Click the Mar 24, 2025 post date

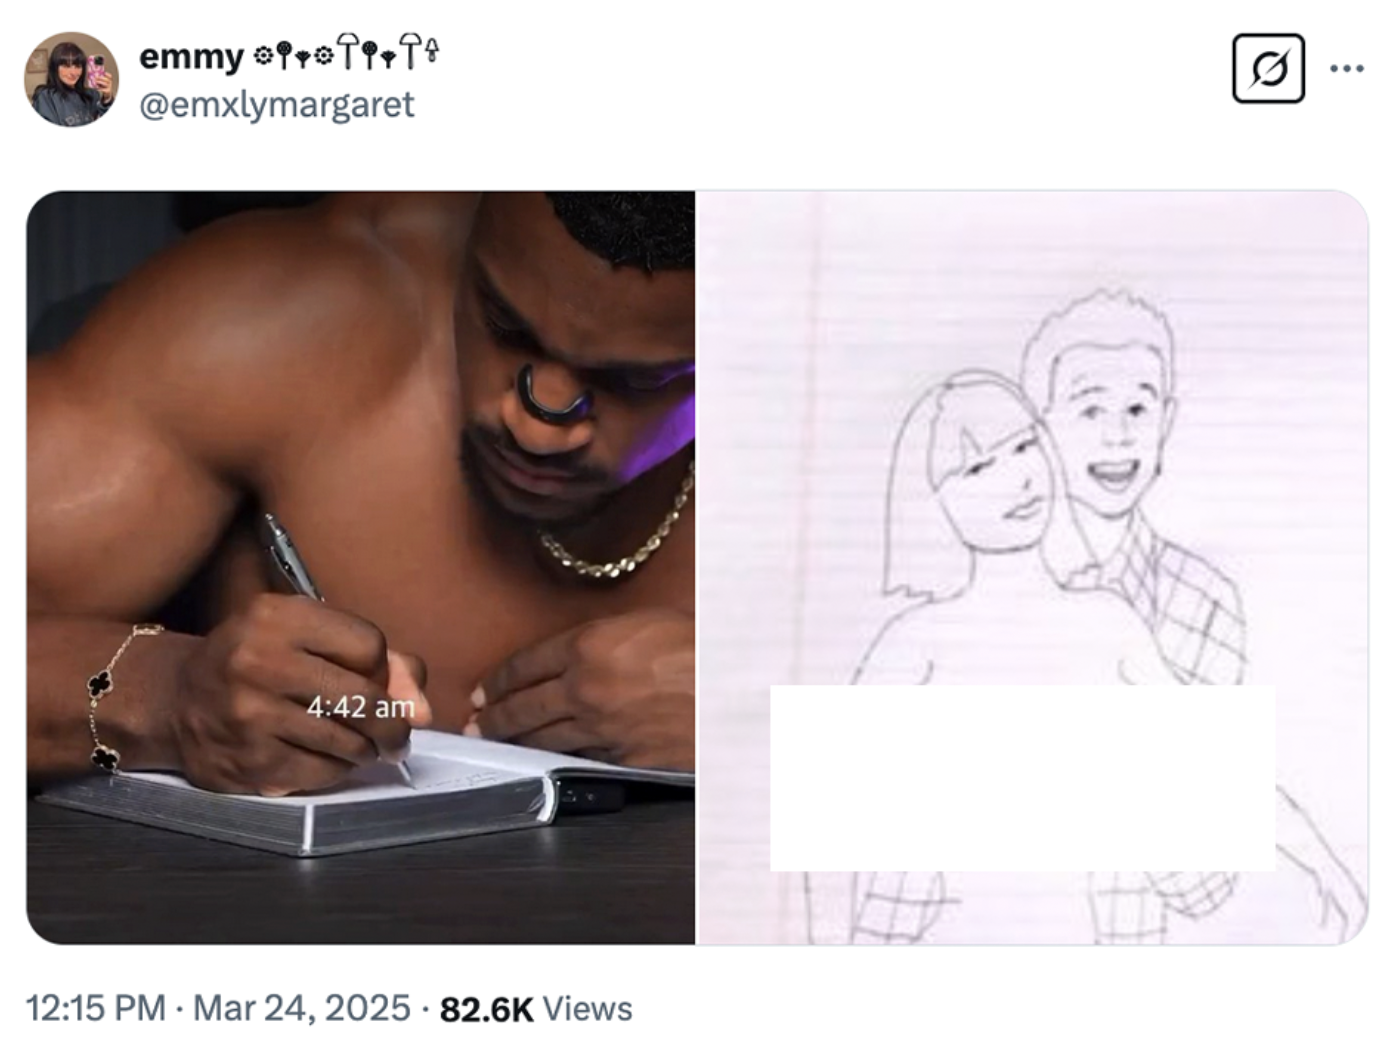tap(301, 1008)
